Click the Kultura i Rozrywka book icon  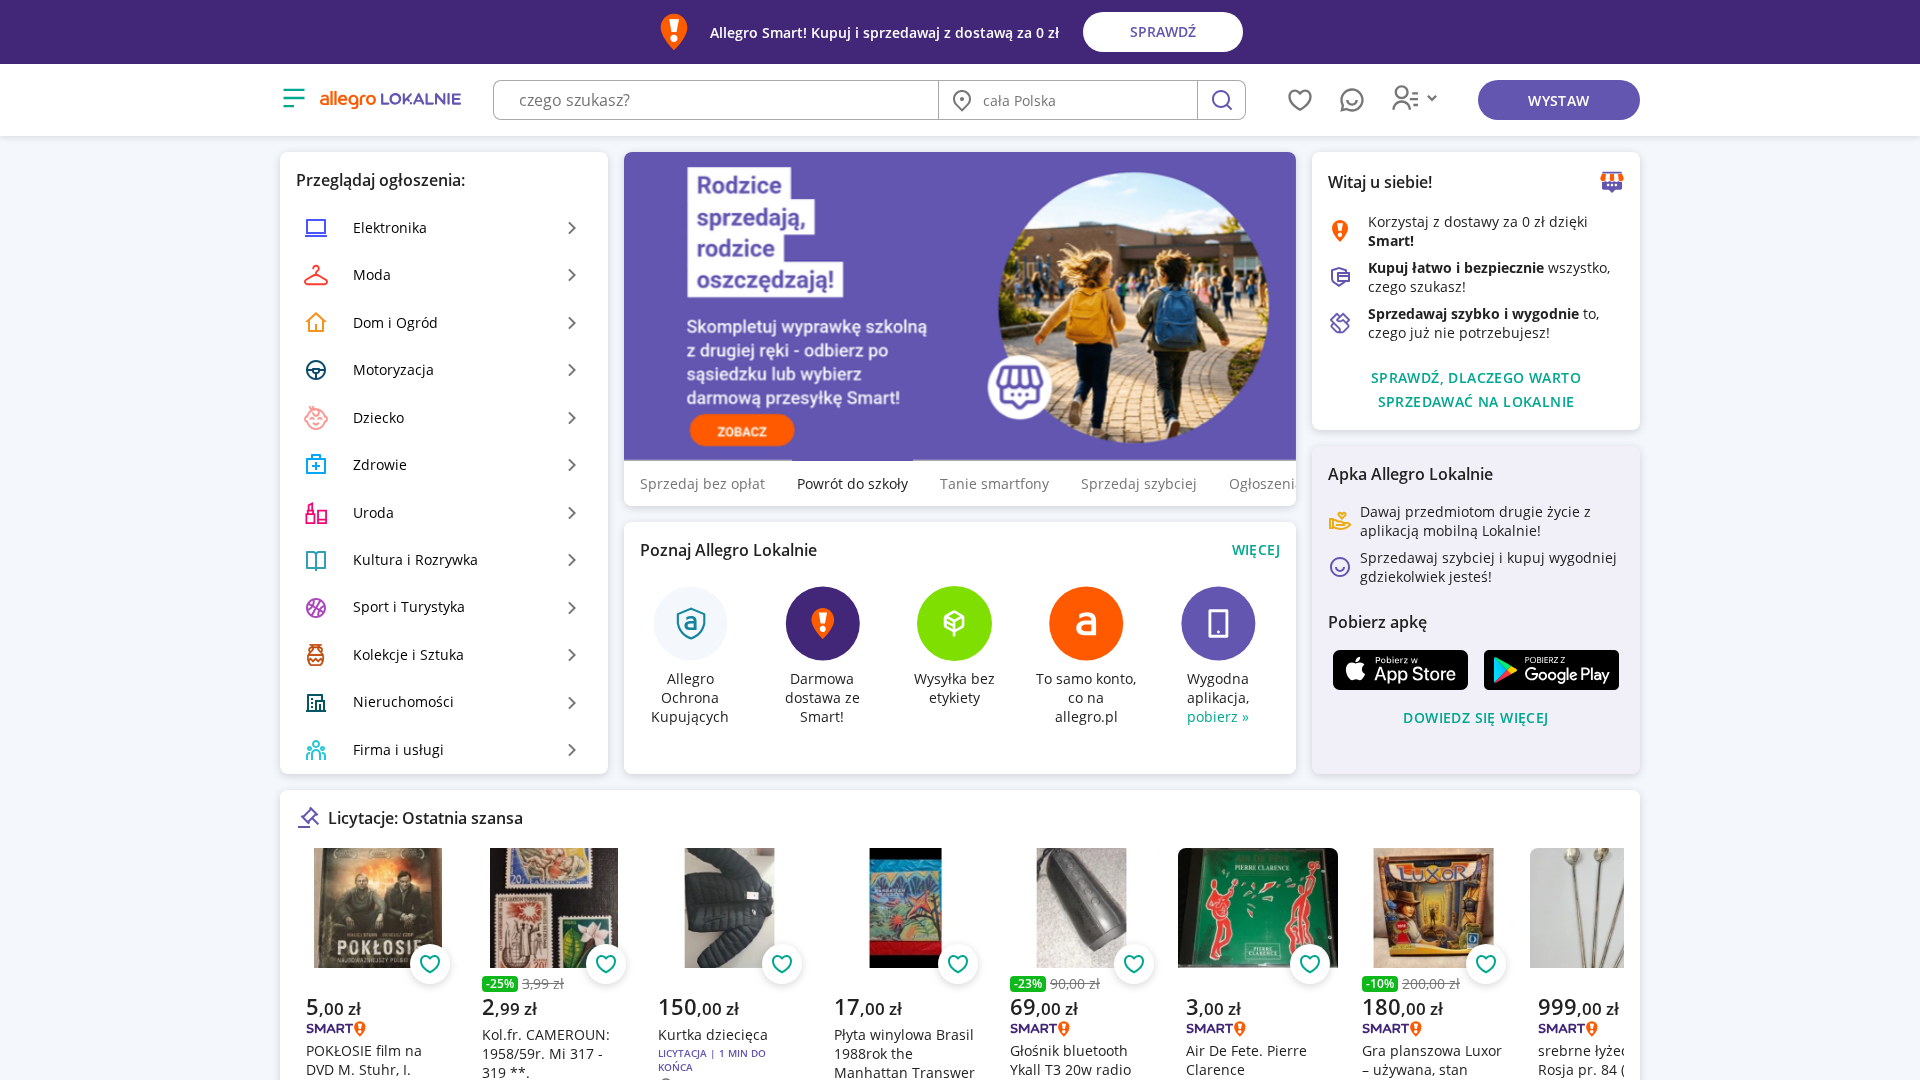click(316, 560)
